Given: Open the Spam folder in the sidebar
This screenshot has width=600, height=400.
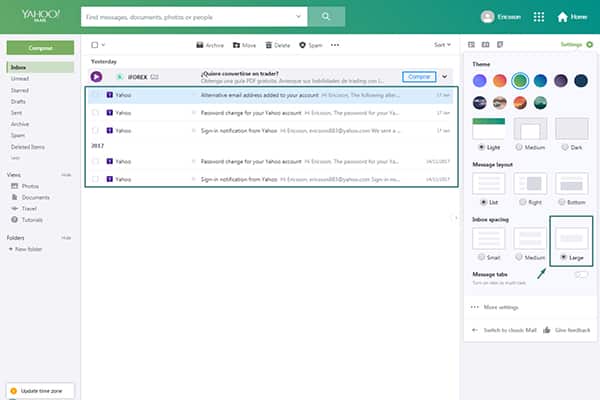Looking at the screenshot, I should tap(18, 135).
